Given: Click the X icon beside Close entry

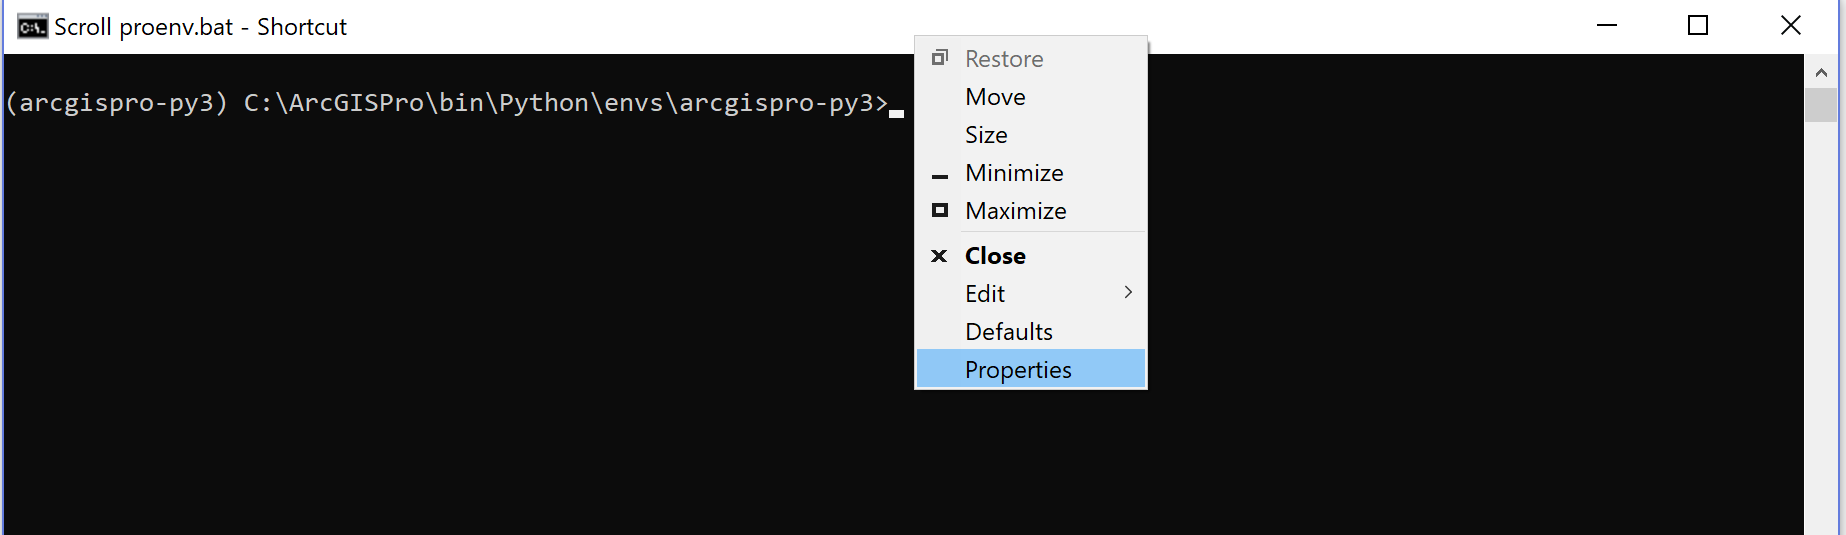Looking at the screenshot, I should (x=939, y=256).
